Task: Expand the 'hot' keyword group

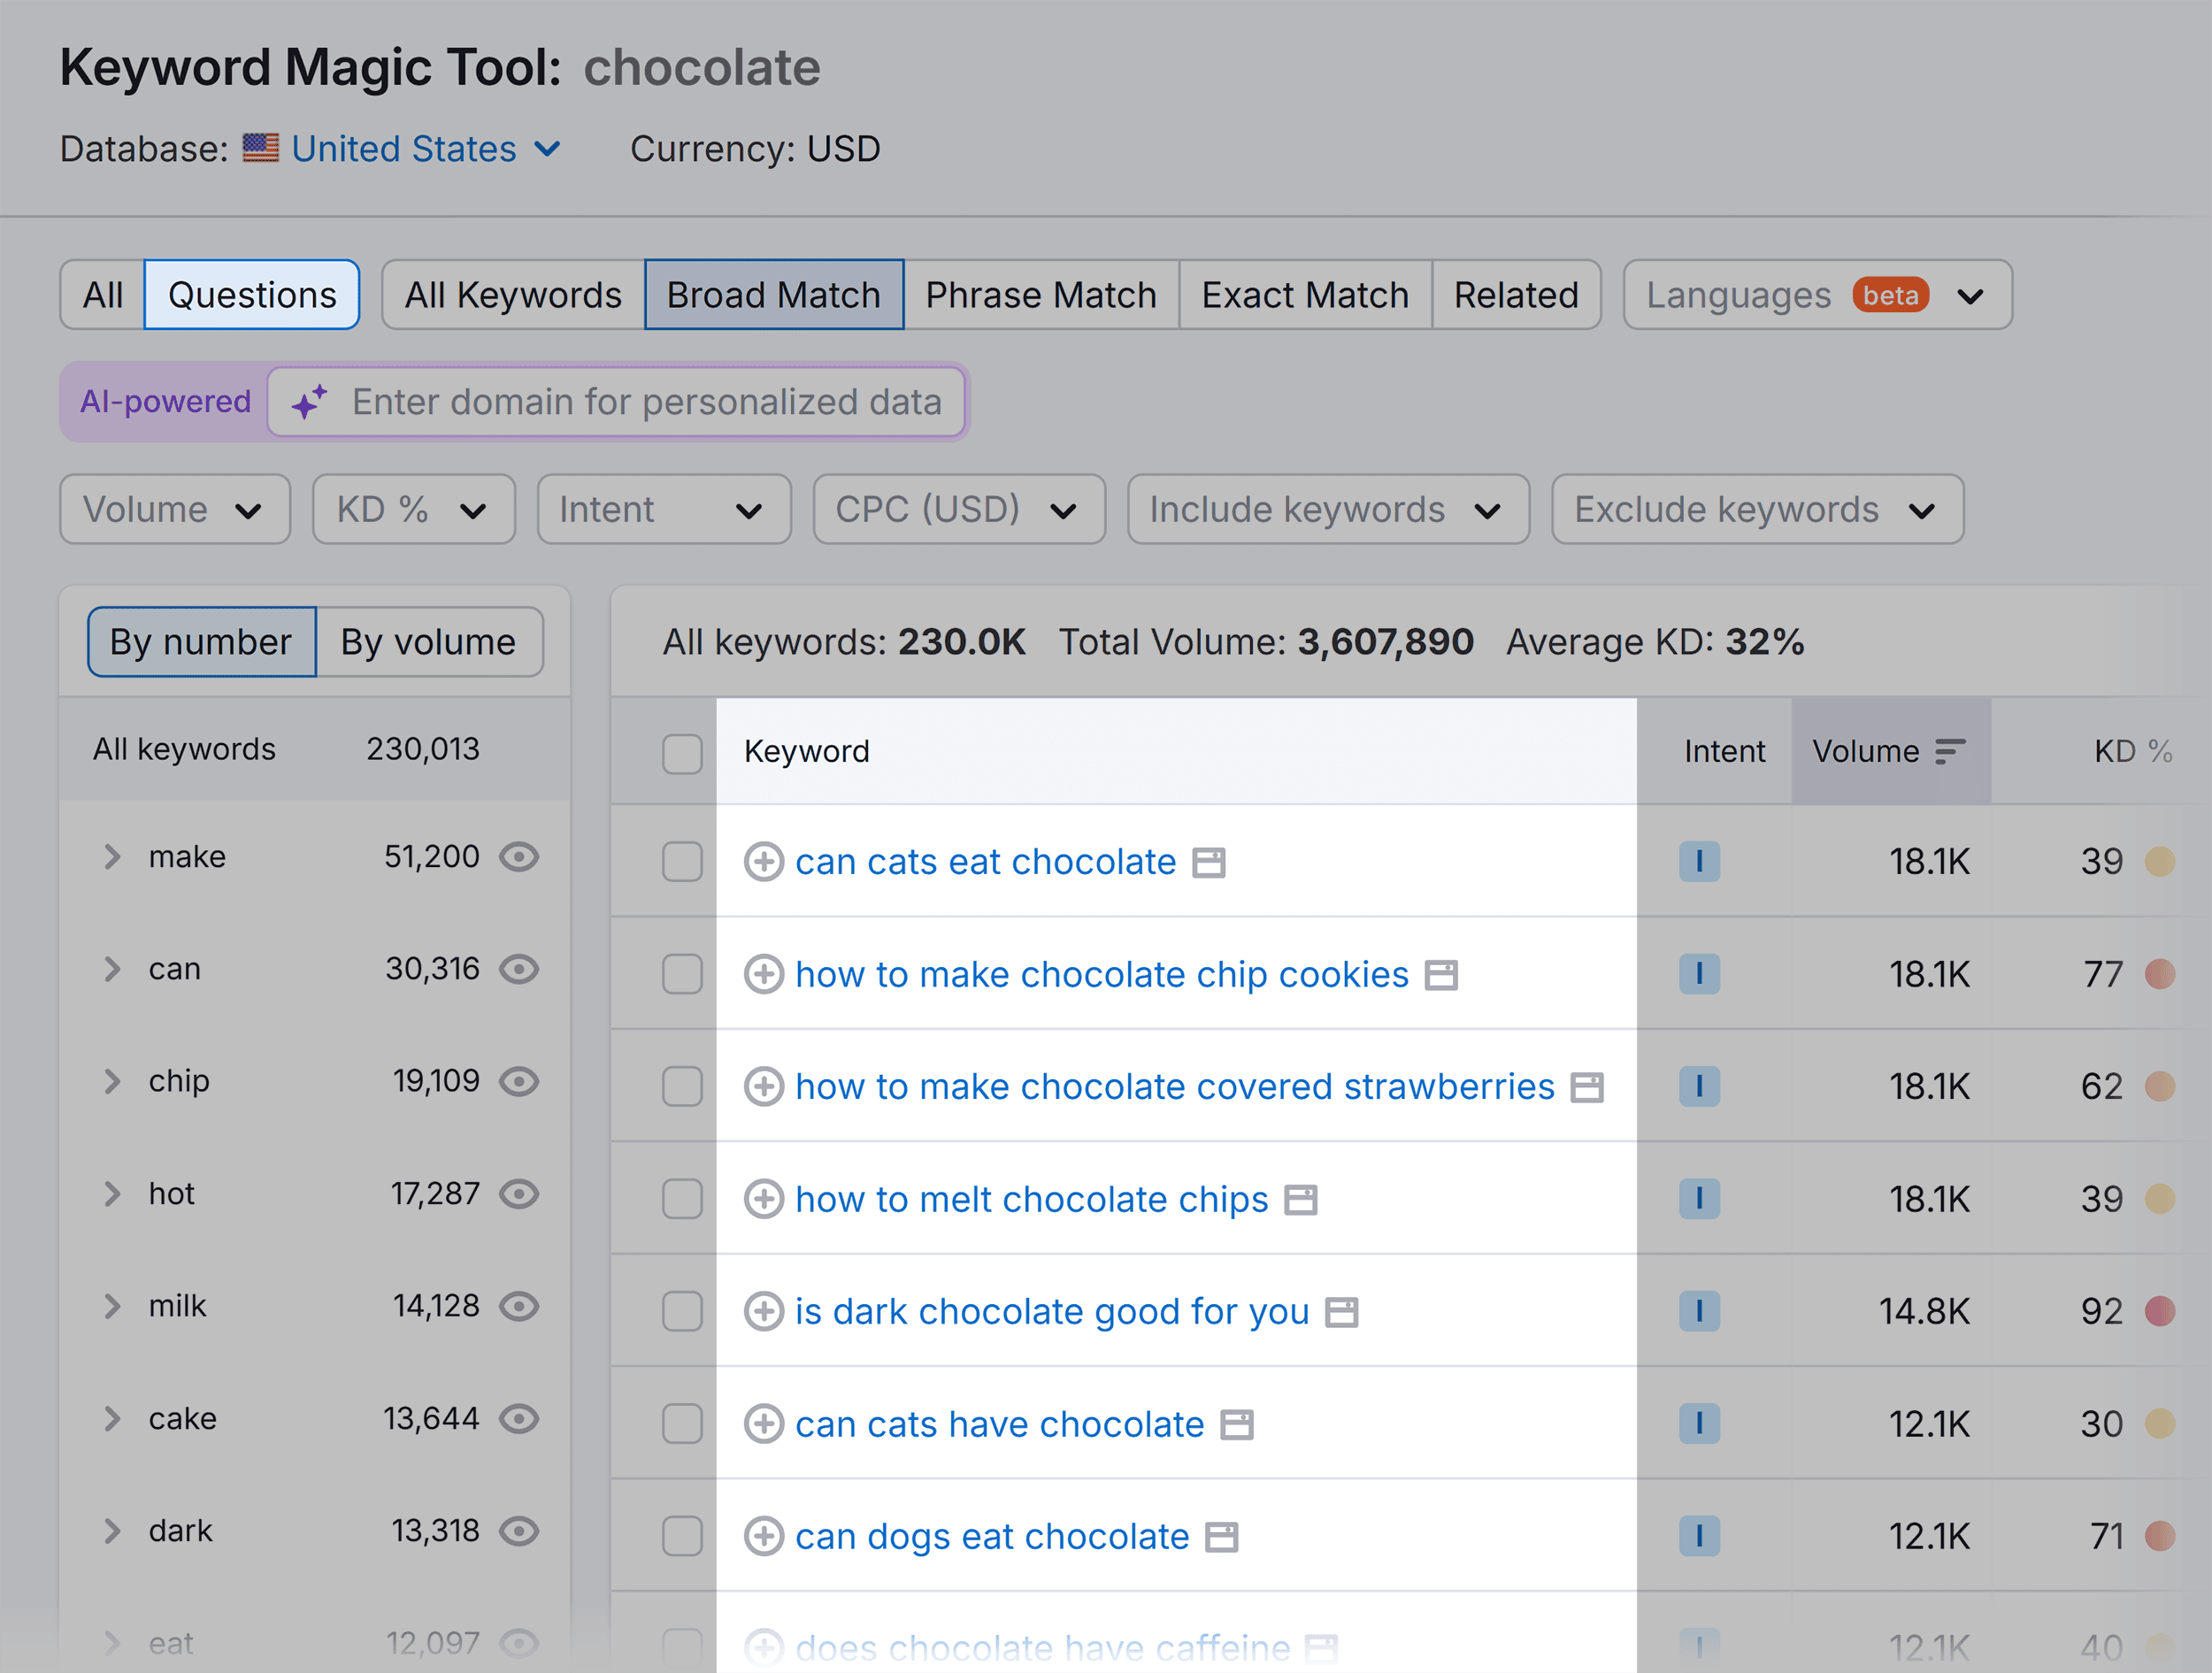Action: point(112,1194)
